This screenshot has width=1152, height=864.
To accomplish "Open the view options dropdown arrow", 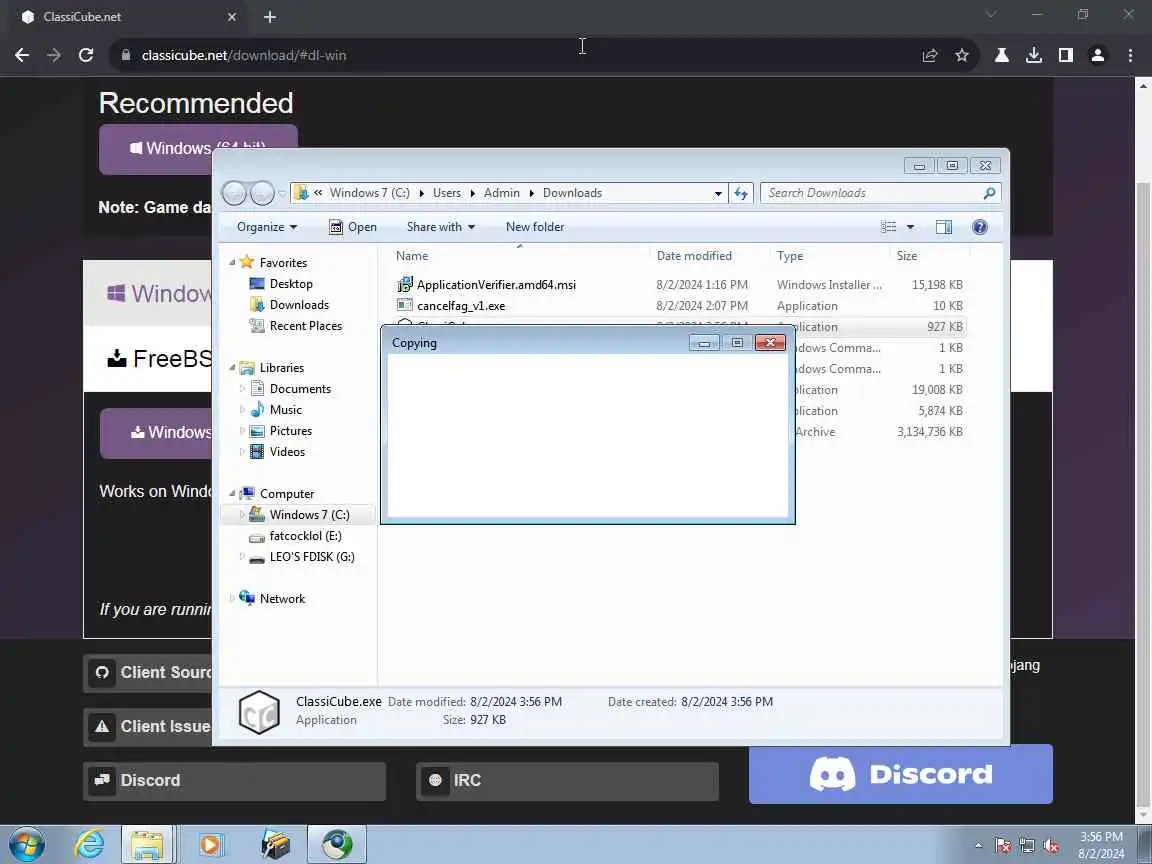I will pyautogui.click(x=910, y=227).
